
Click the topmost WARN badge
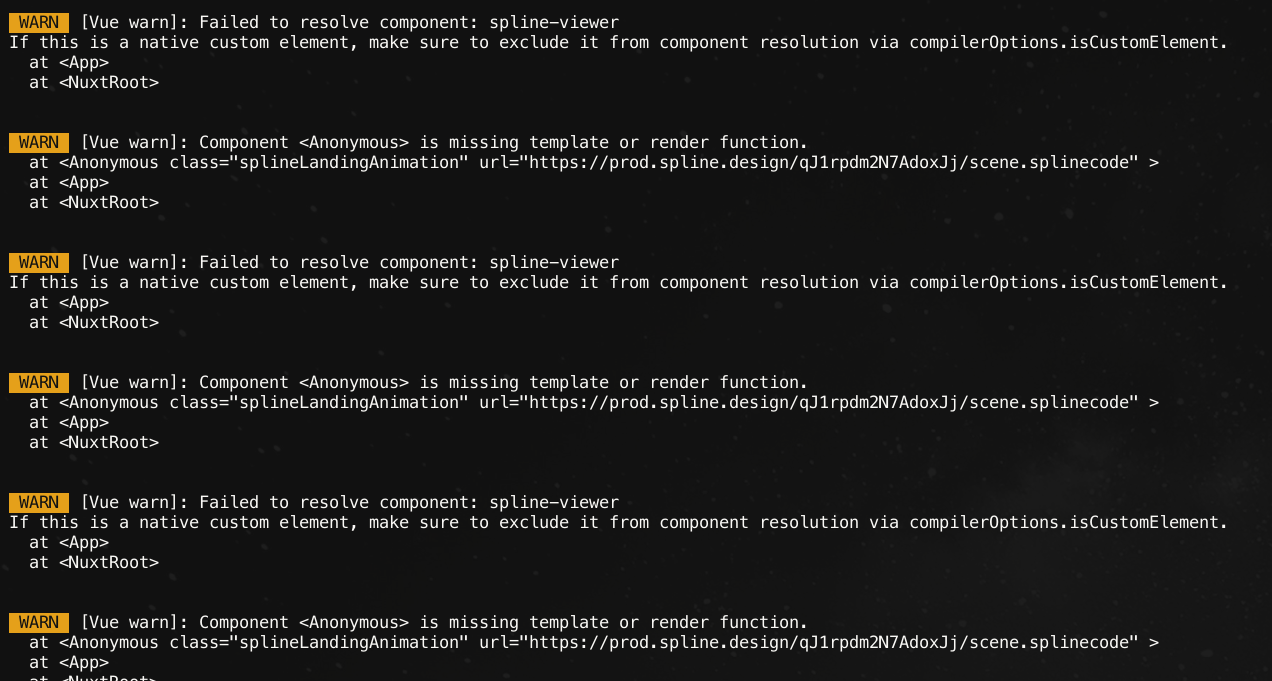click(39, 22)
